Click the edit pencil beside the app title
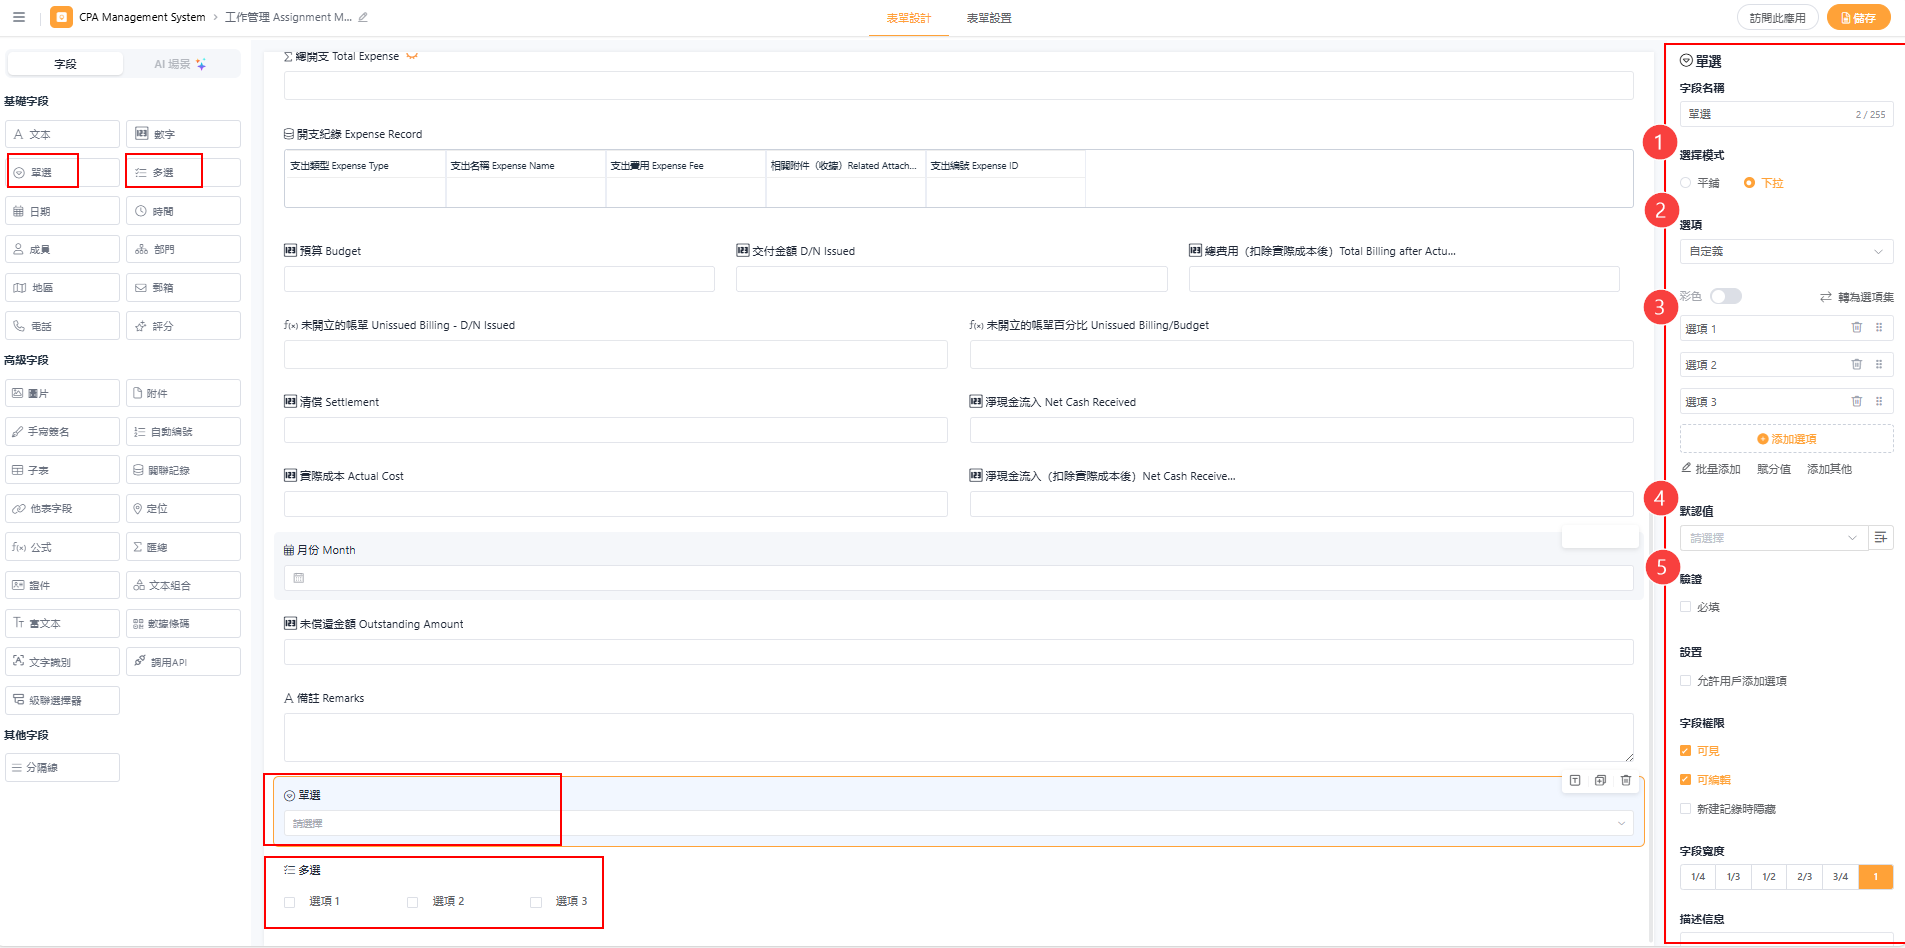The width and height of the screenshot is (1905, 948). point(363,17)
